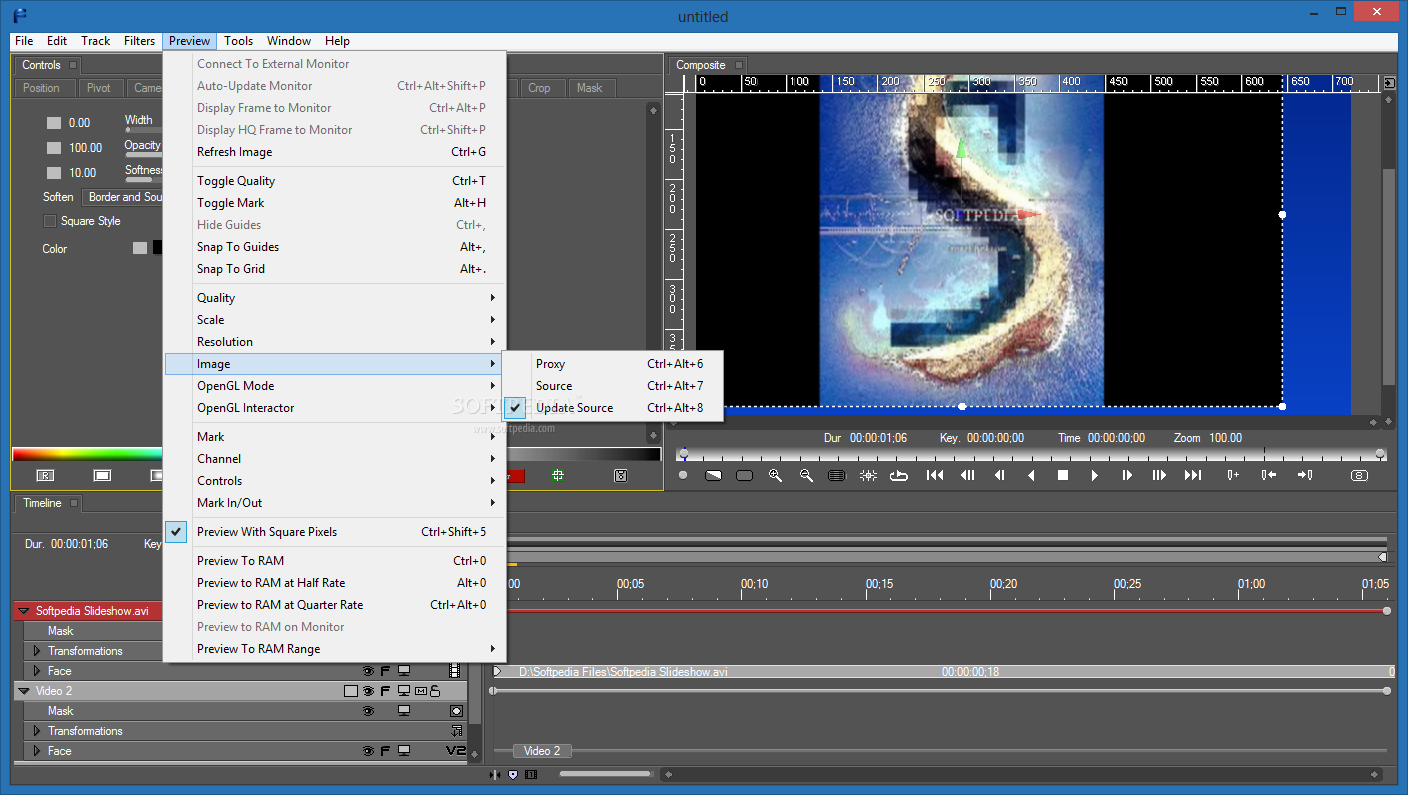Step forward one frame

(1127, 476)
